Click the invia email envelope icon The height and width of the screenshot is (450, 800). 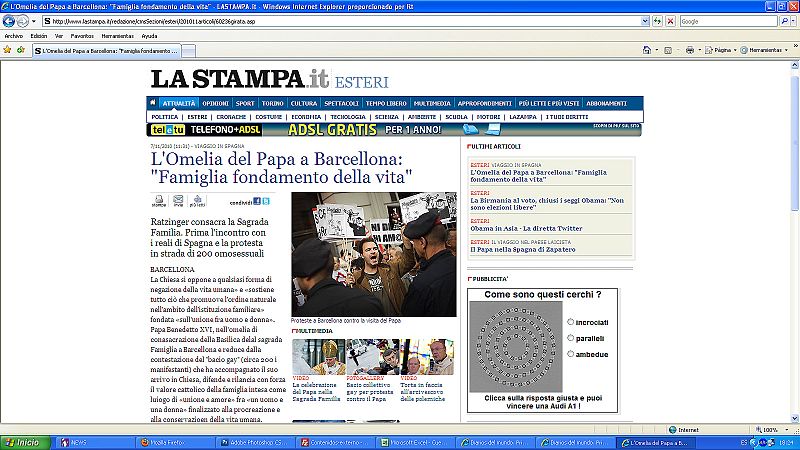pyautogui.click(x=178, y=201)
